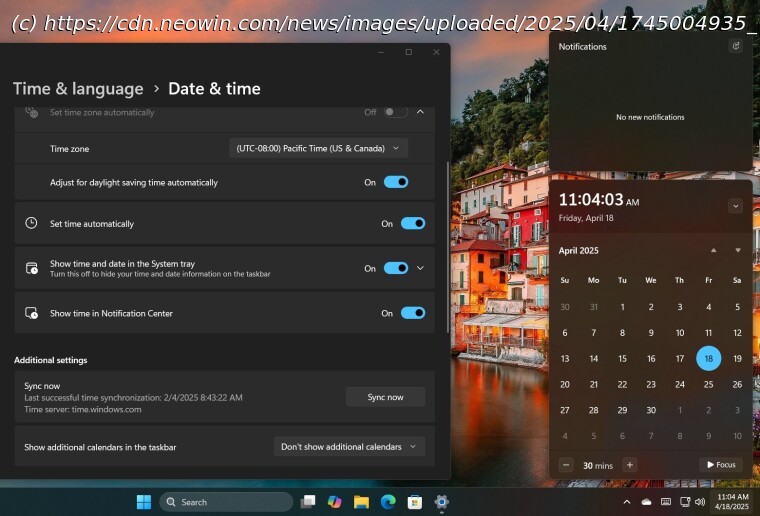Launch Microsoft Edge from the taskbar

pos(388,502)
